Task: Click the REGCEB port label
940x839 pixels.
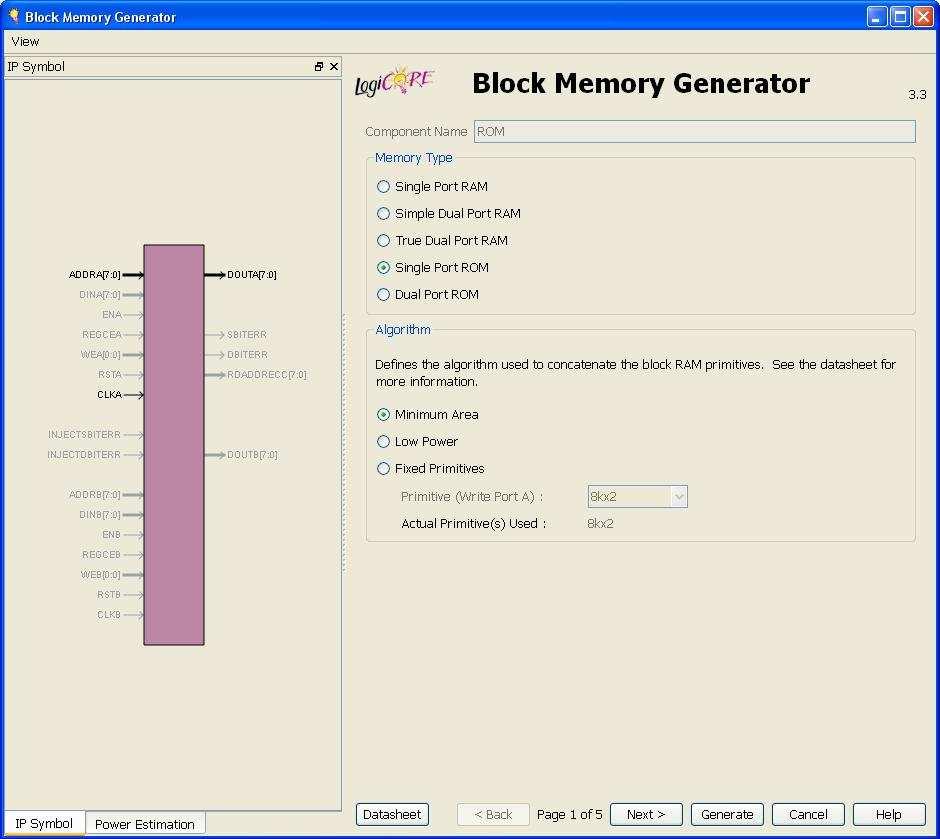Action: coord(101,554)
